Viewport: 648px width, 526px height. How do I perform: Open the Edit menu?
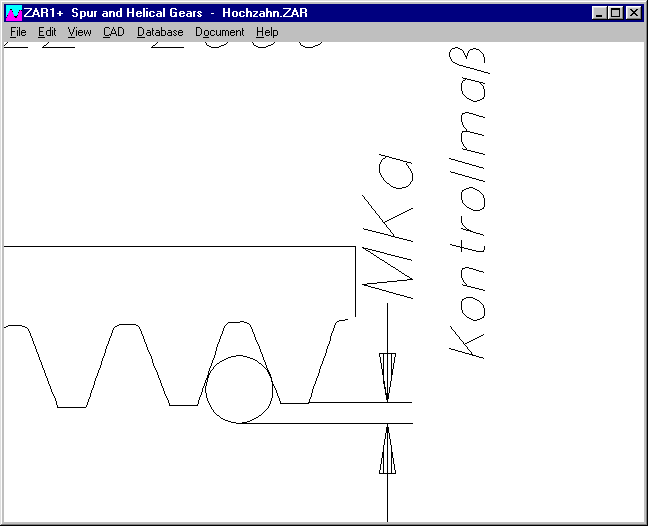click(47, 32)
